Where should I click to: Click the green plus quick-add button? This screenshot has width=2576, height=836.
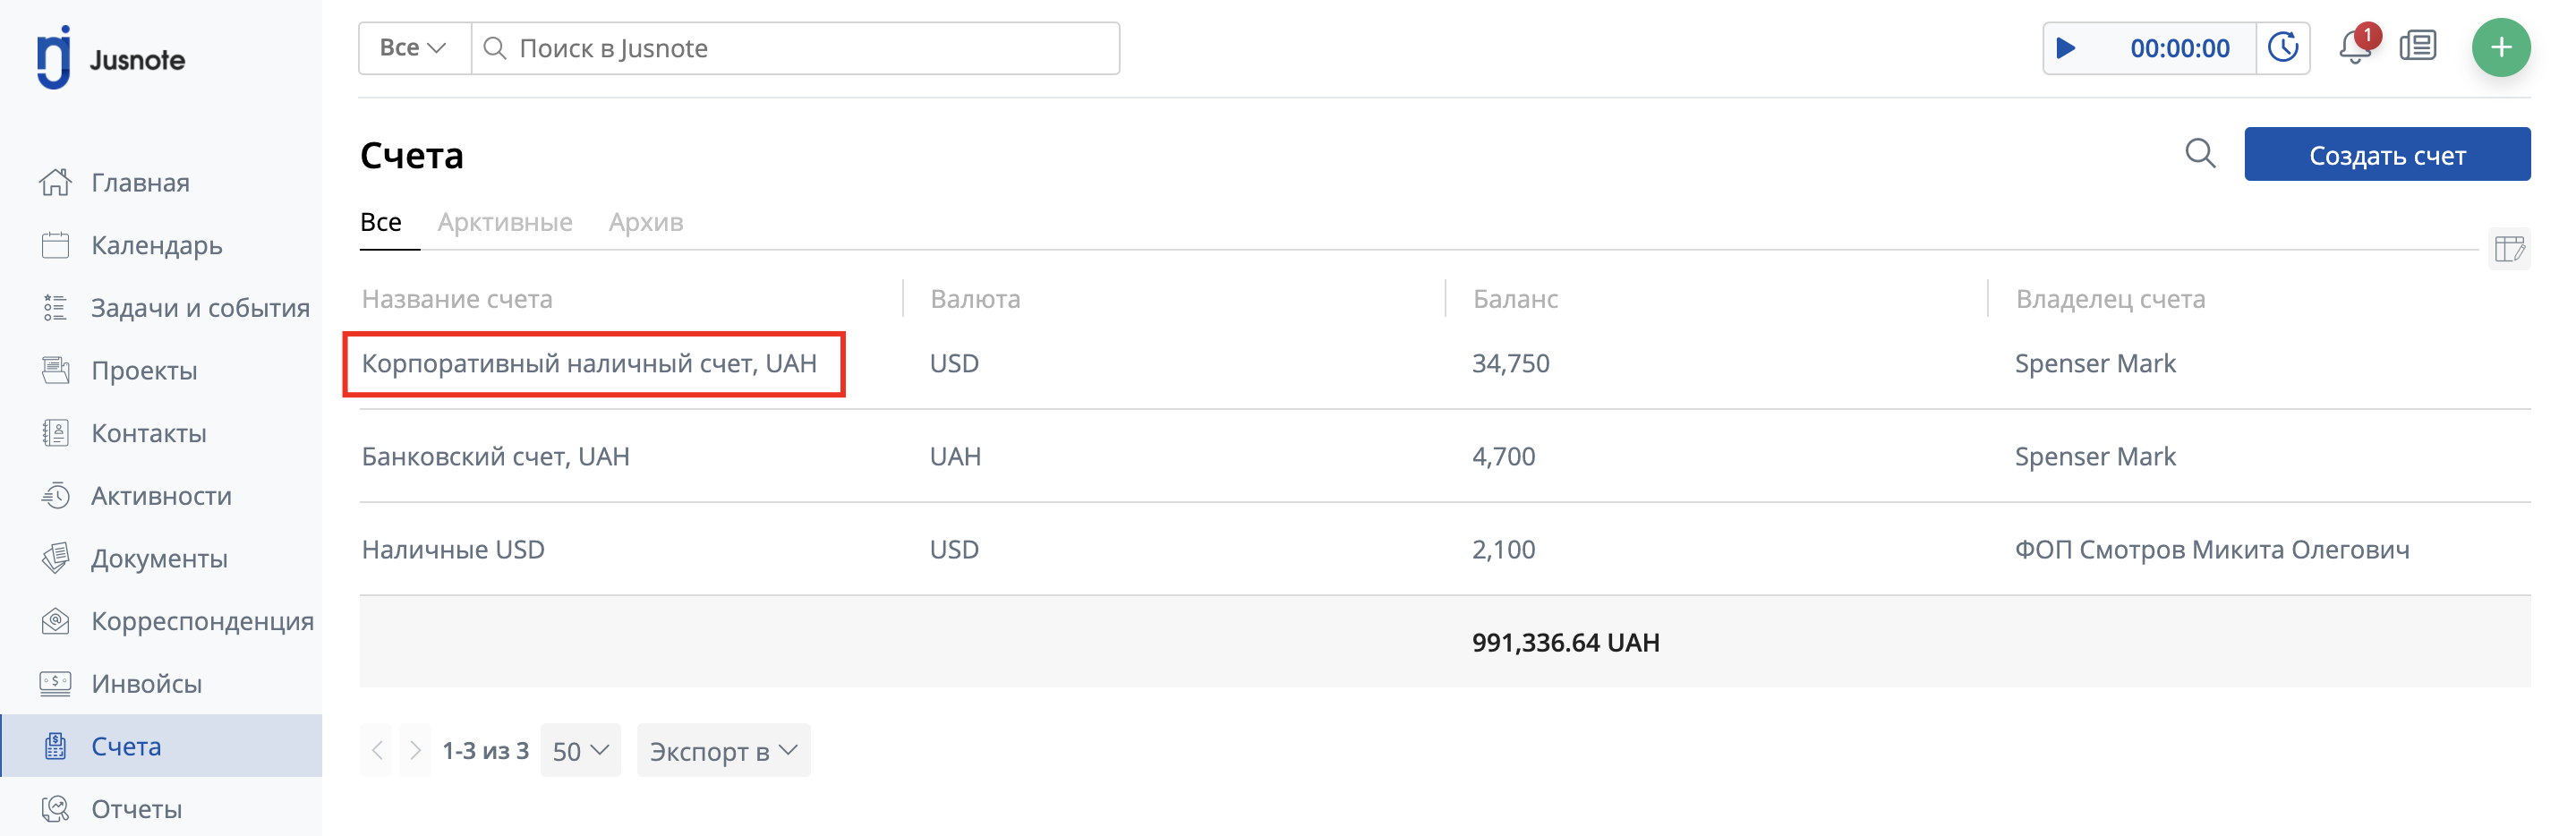(x=2501, y=47)
